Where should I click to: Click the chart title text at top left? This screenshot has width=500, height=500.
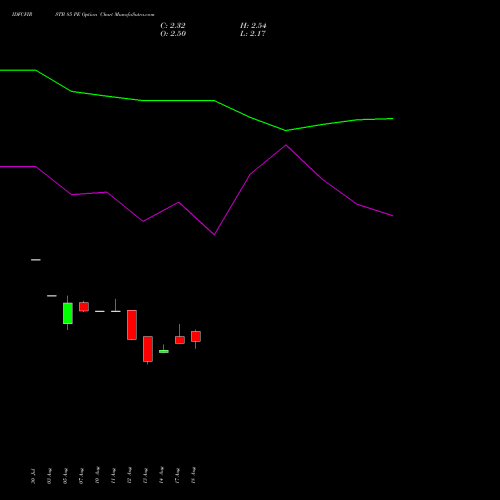click(x=83, y=15)
